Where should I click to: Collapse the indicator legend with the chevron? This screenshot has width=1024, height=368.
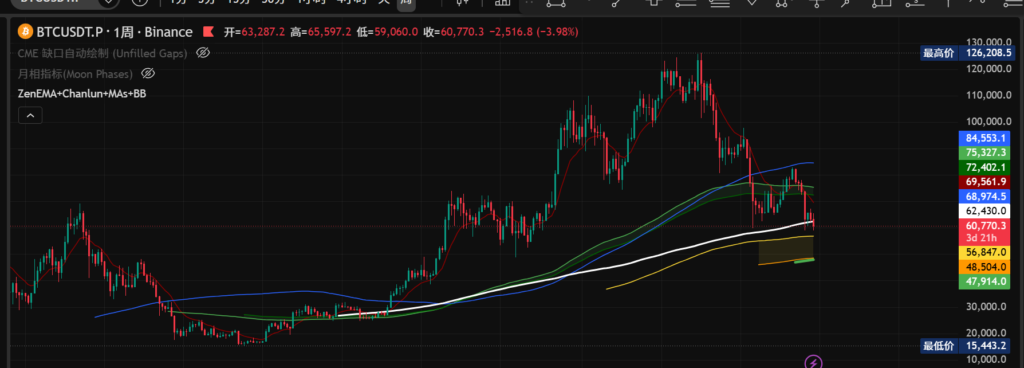(x=31, y=116)
